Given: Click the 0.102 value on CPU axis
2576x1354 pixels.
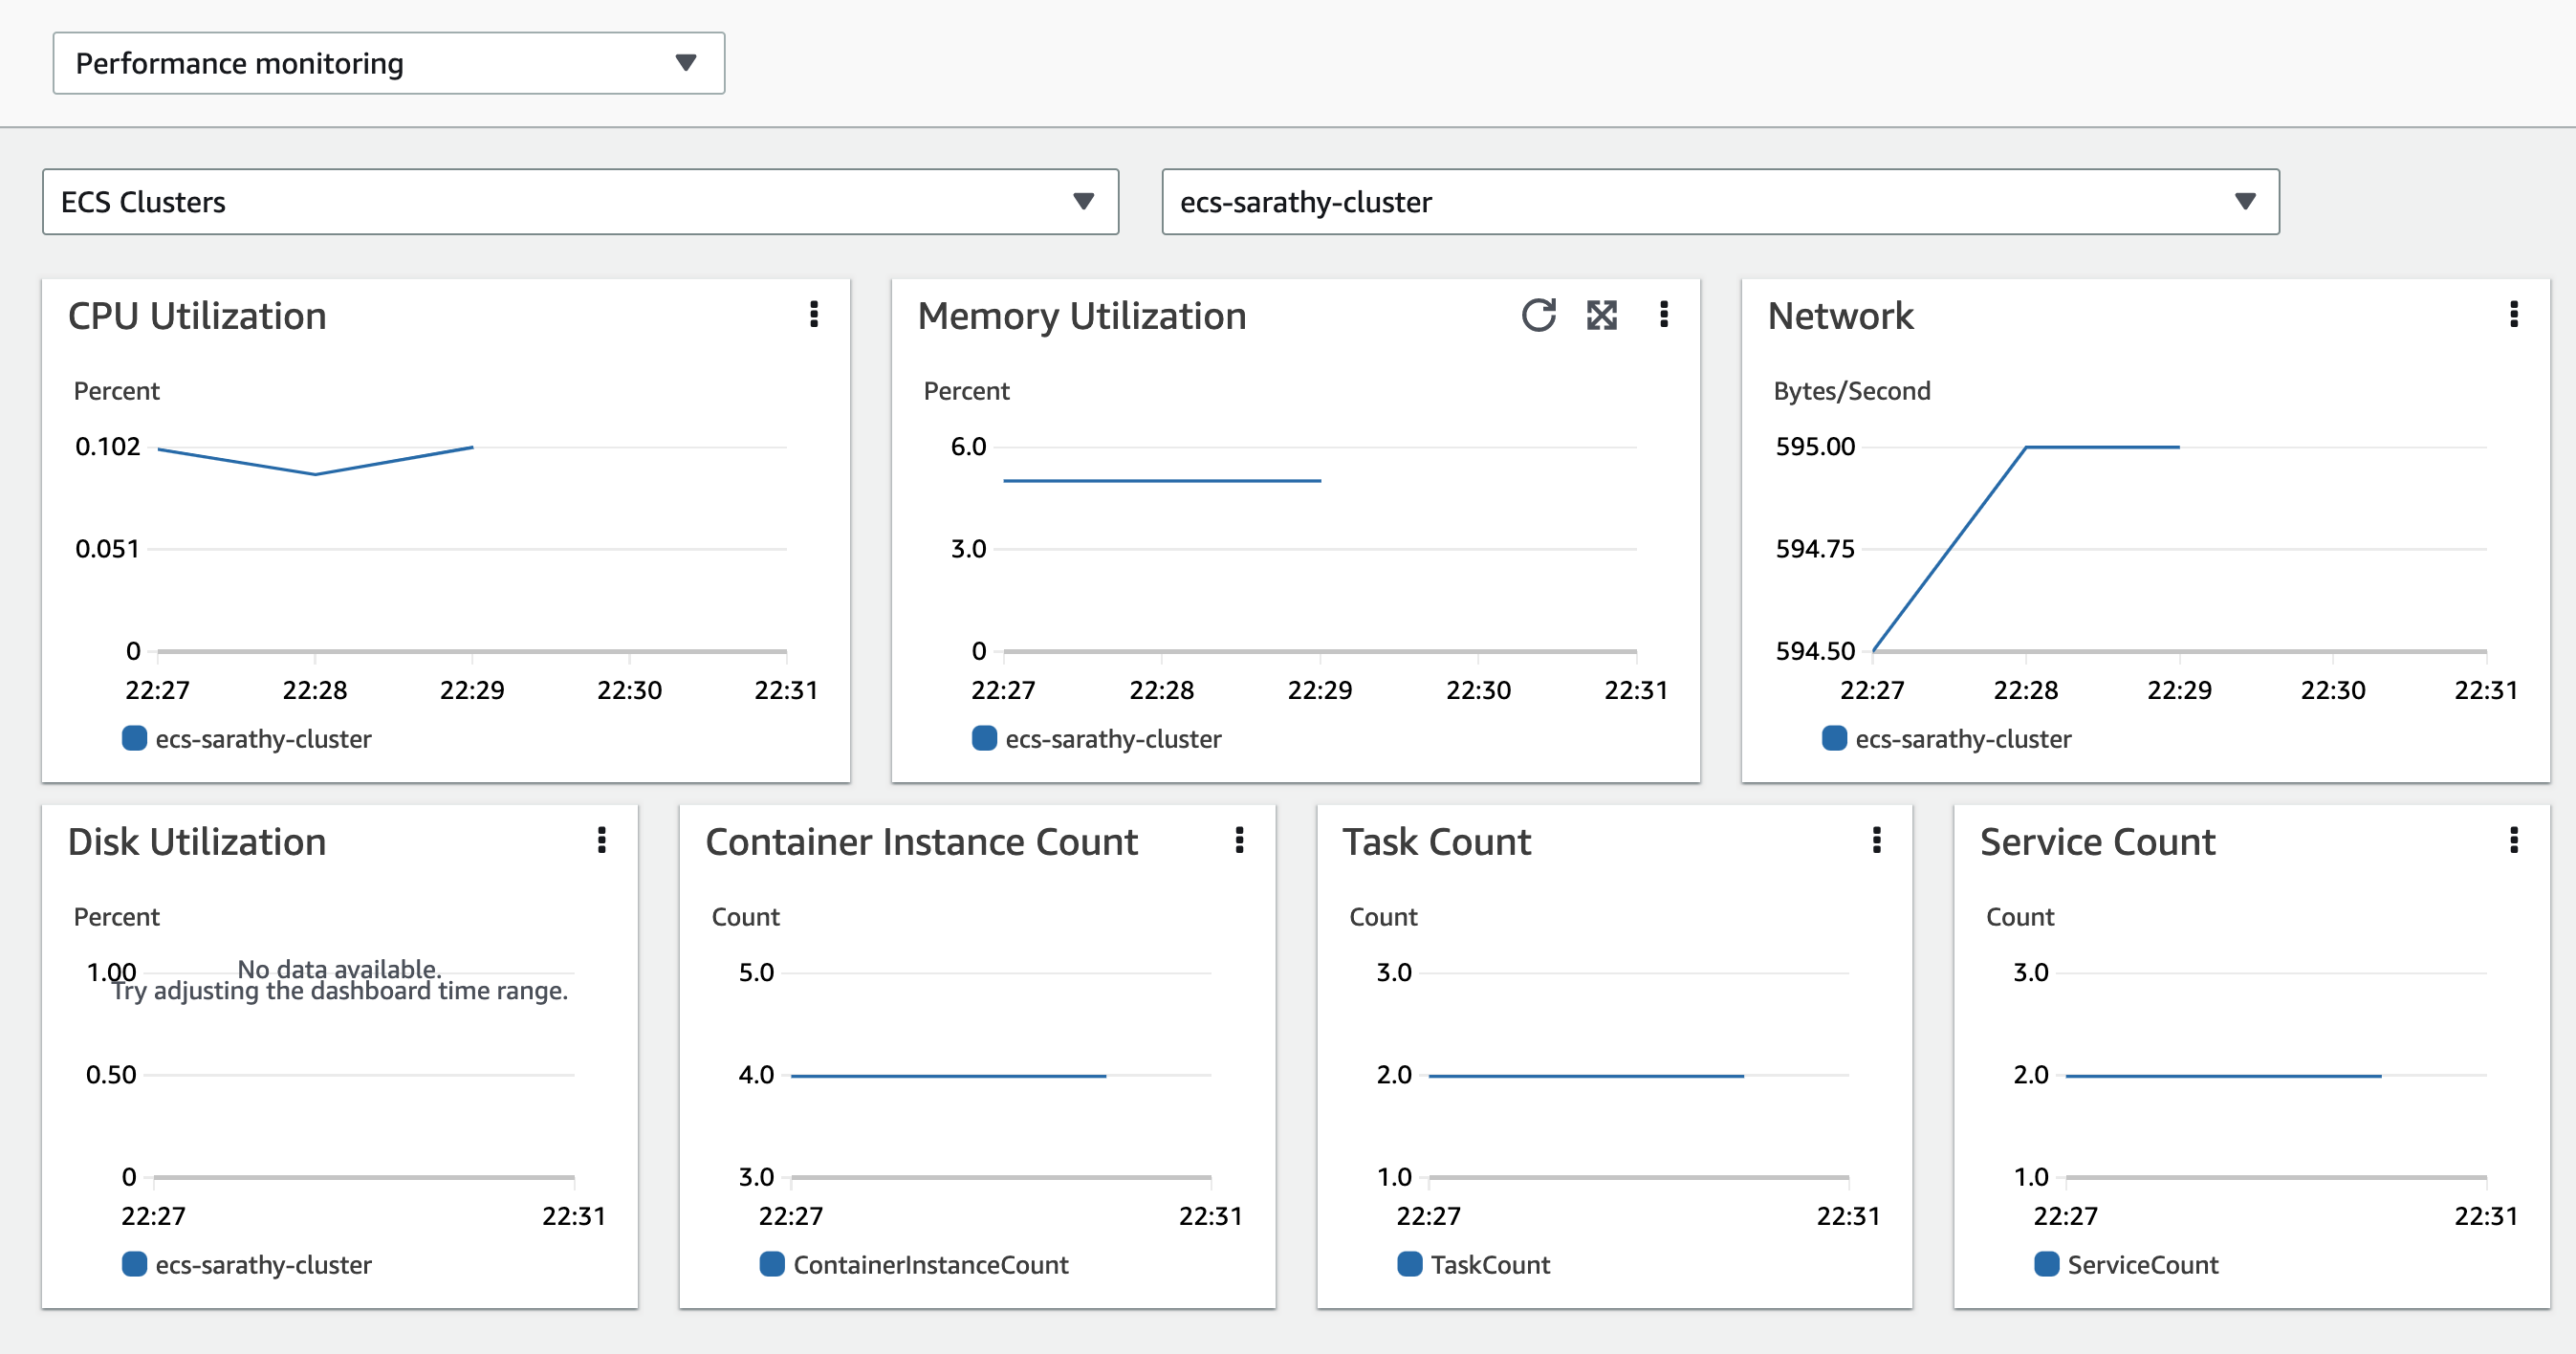Looking at the screenshot, I should [x=107, y=446].
